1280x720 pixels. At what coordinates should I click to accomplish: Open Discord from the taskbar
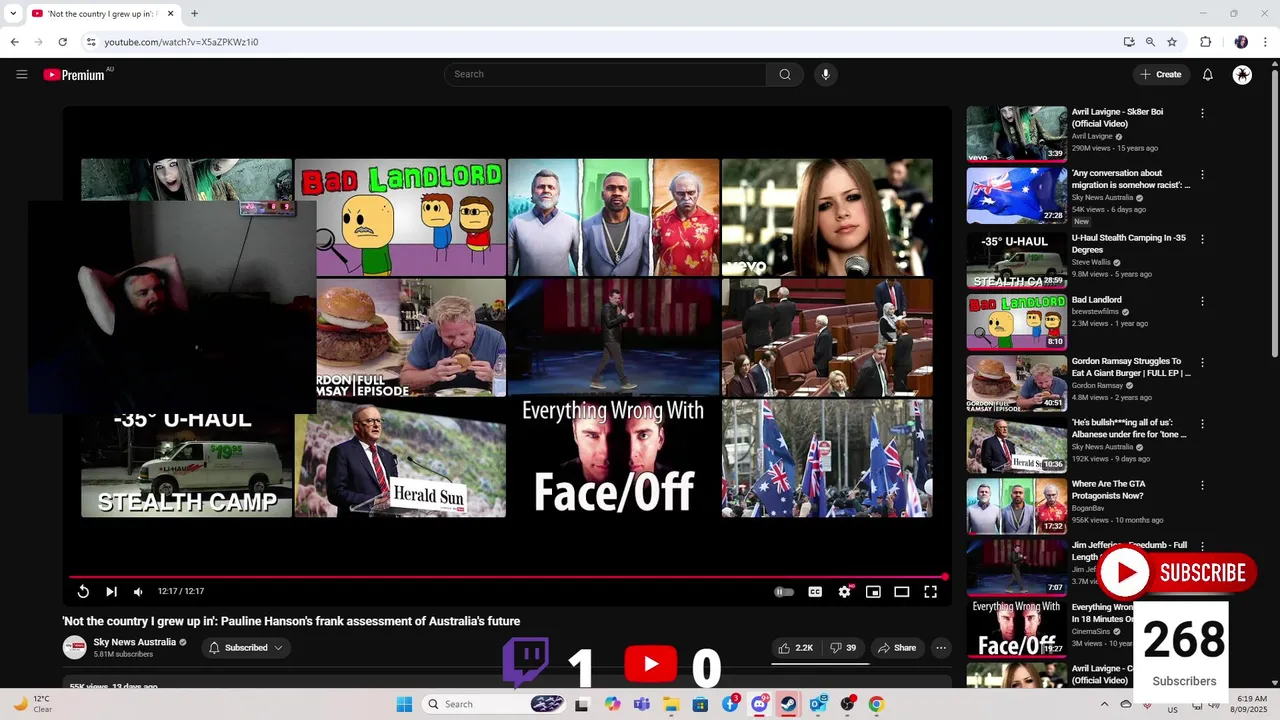tap(759, 704)
